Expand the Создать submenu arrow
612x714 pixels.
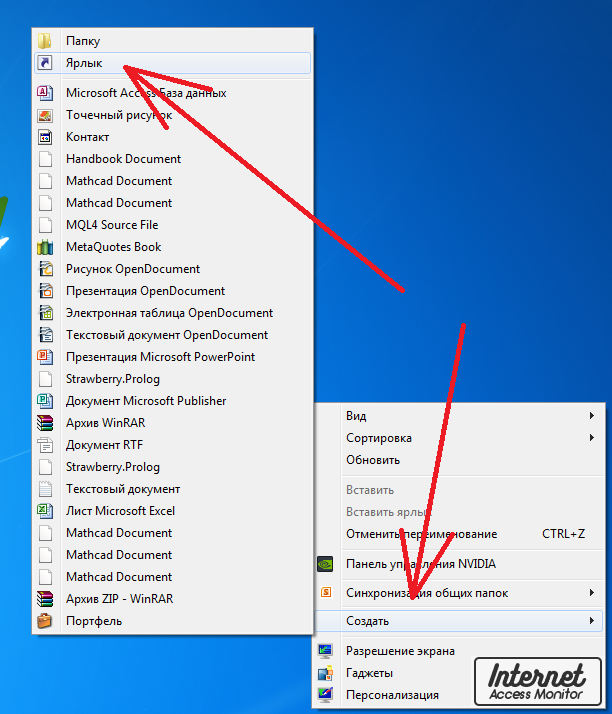pos(592,621)
